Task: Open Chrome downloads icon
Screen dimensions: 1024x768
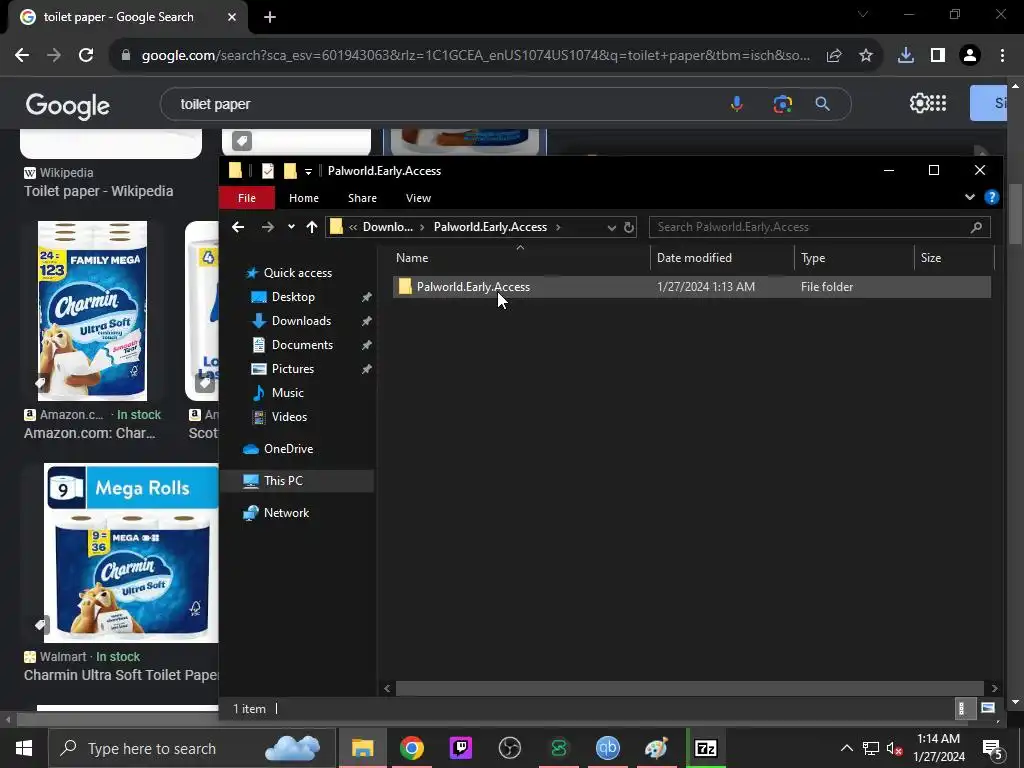Action: [x=906, y=56]
